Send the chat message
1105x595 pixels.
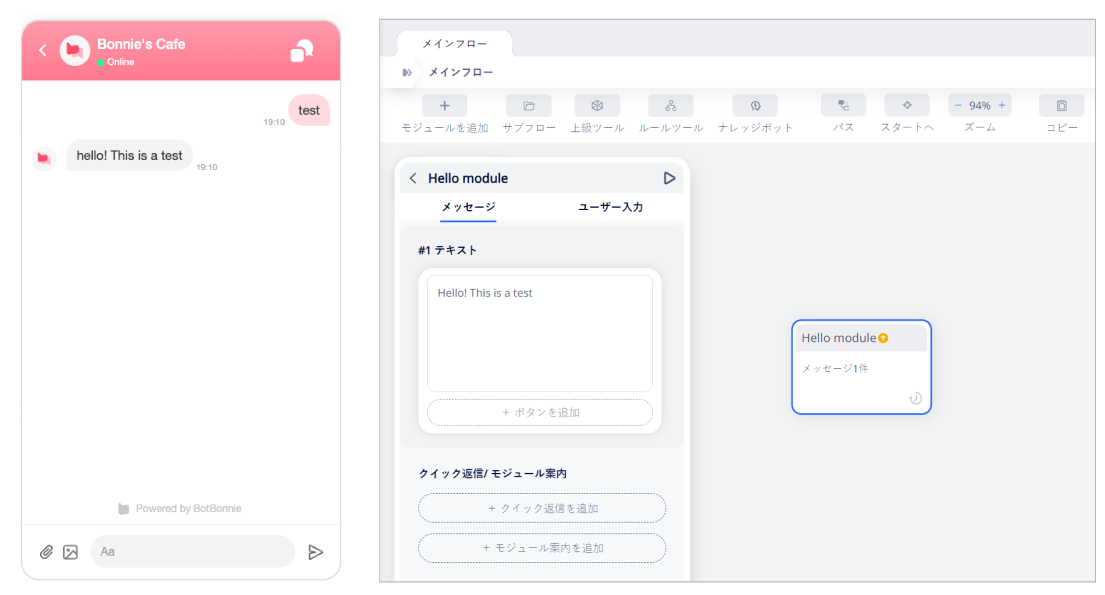[316, 552]
